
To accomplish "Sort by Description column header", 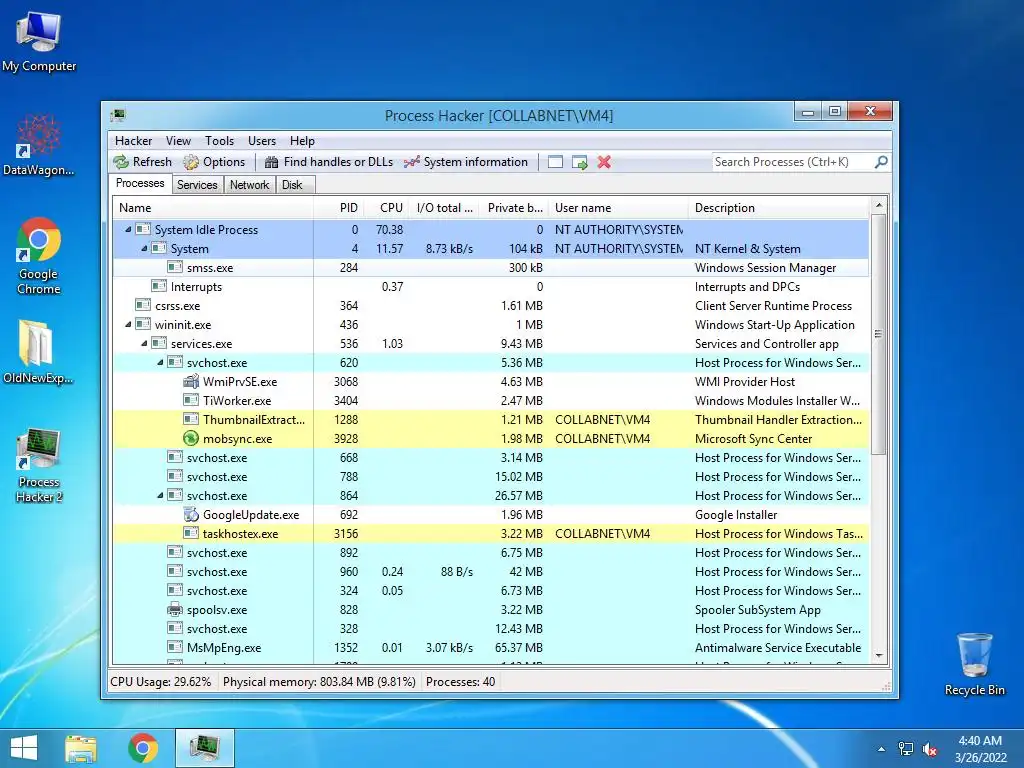I will (x=779, y=208).
